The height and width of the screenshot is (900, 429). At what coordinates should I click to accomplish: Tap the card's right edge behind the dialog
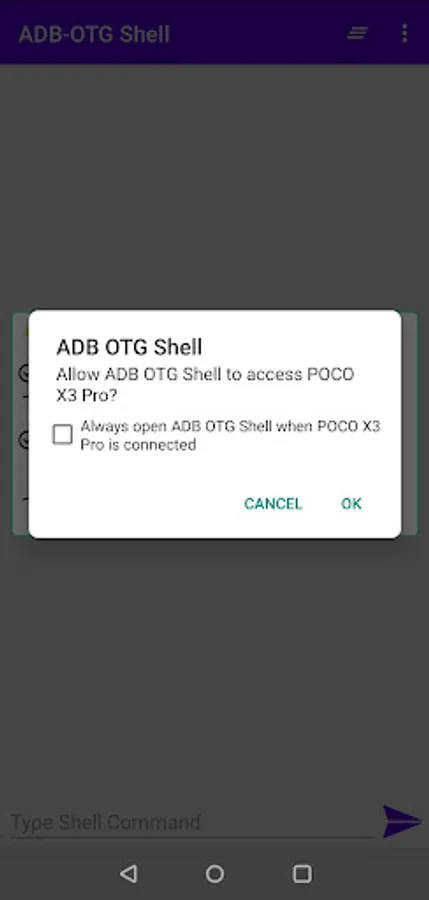click(409, 424)
